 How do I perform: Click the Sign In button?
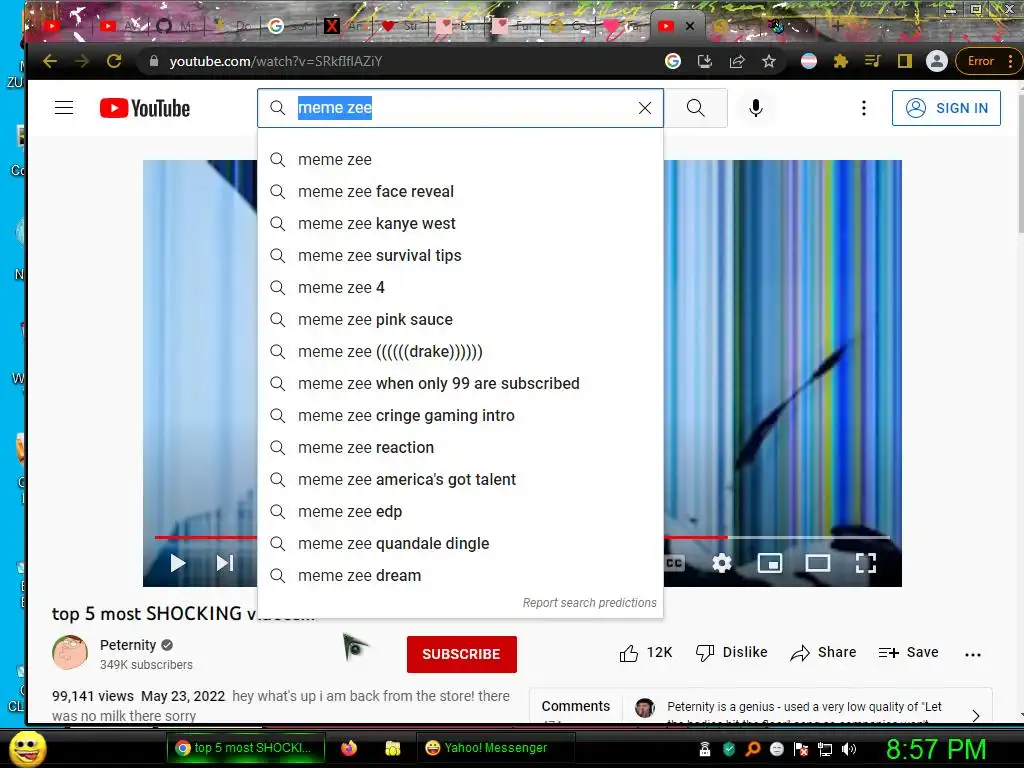pyautogui.click(x=946, y=108)
